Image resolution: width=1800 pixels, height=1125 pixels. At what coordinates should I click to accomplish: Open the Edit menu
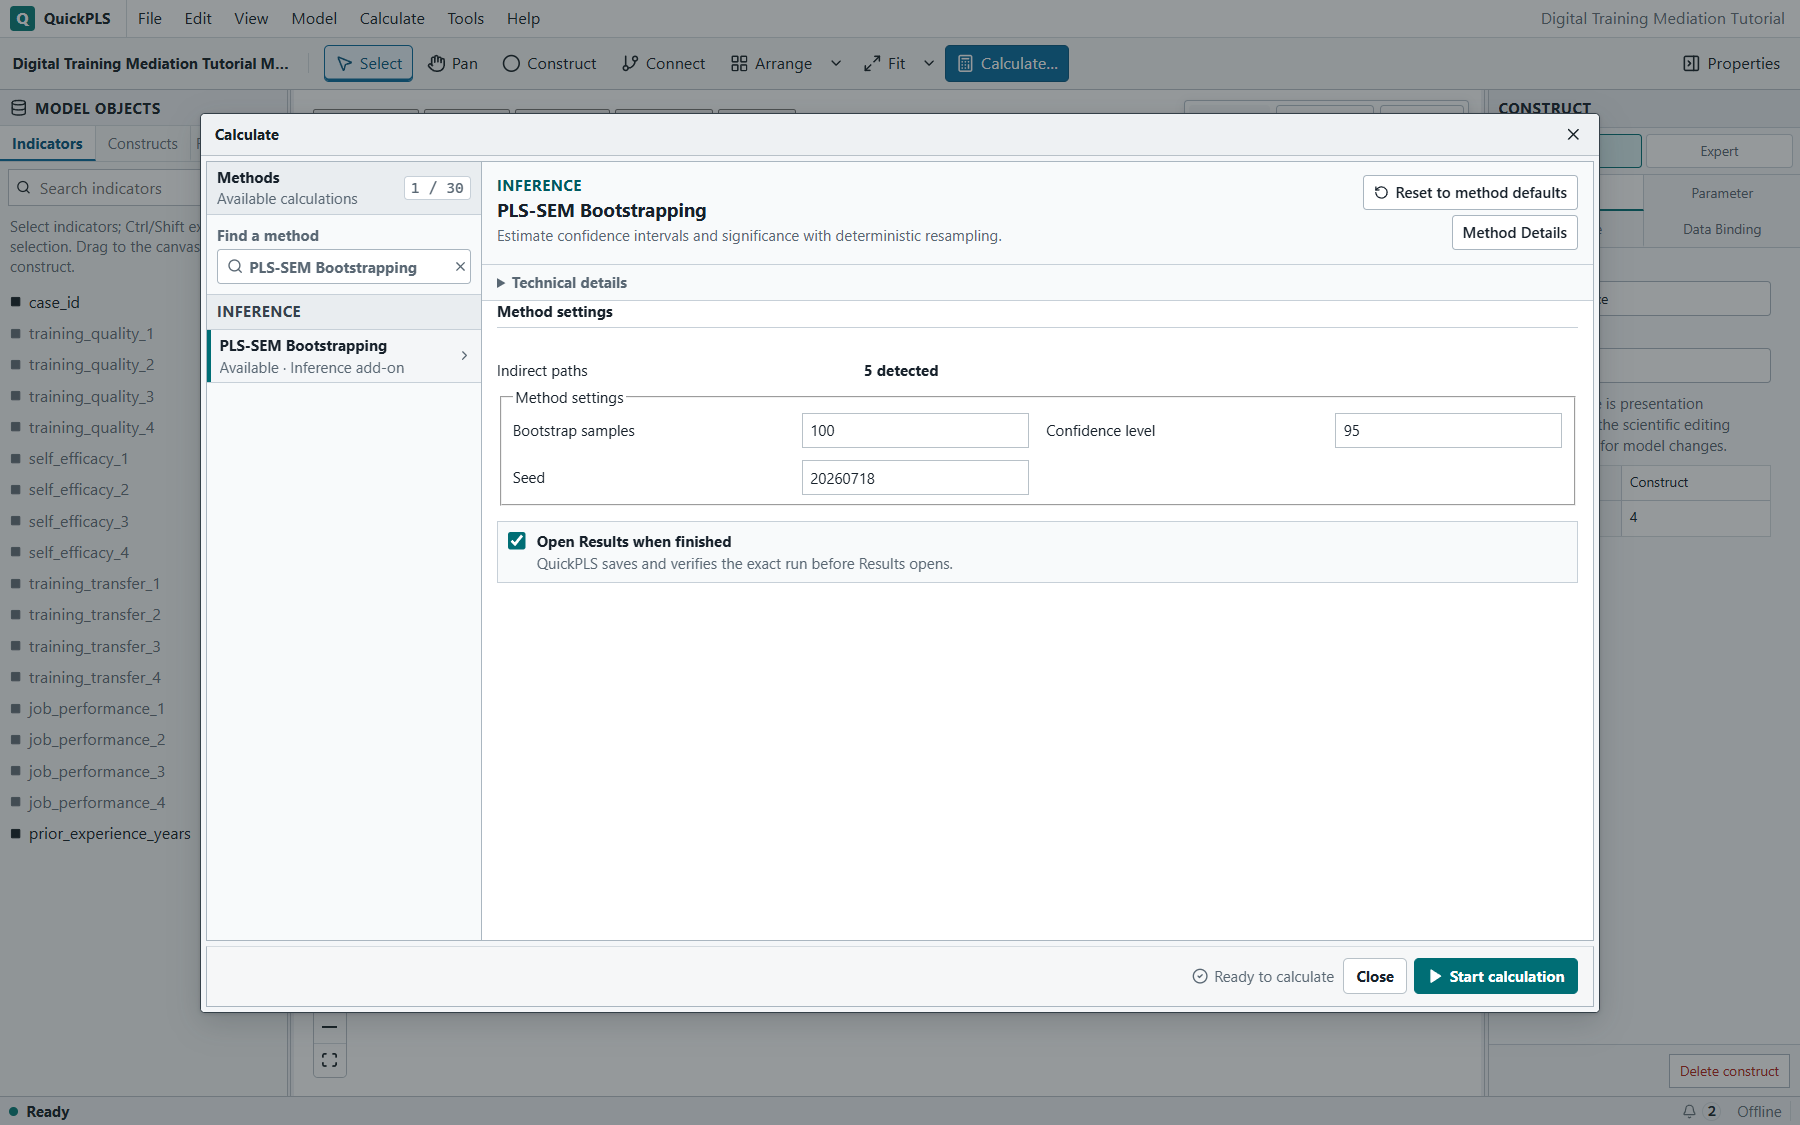(x=198, y=18)
